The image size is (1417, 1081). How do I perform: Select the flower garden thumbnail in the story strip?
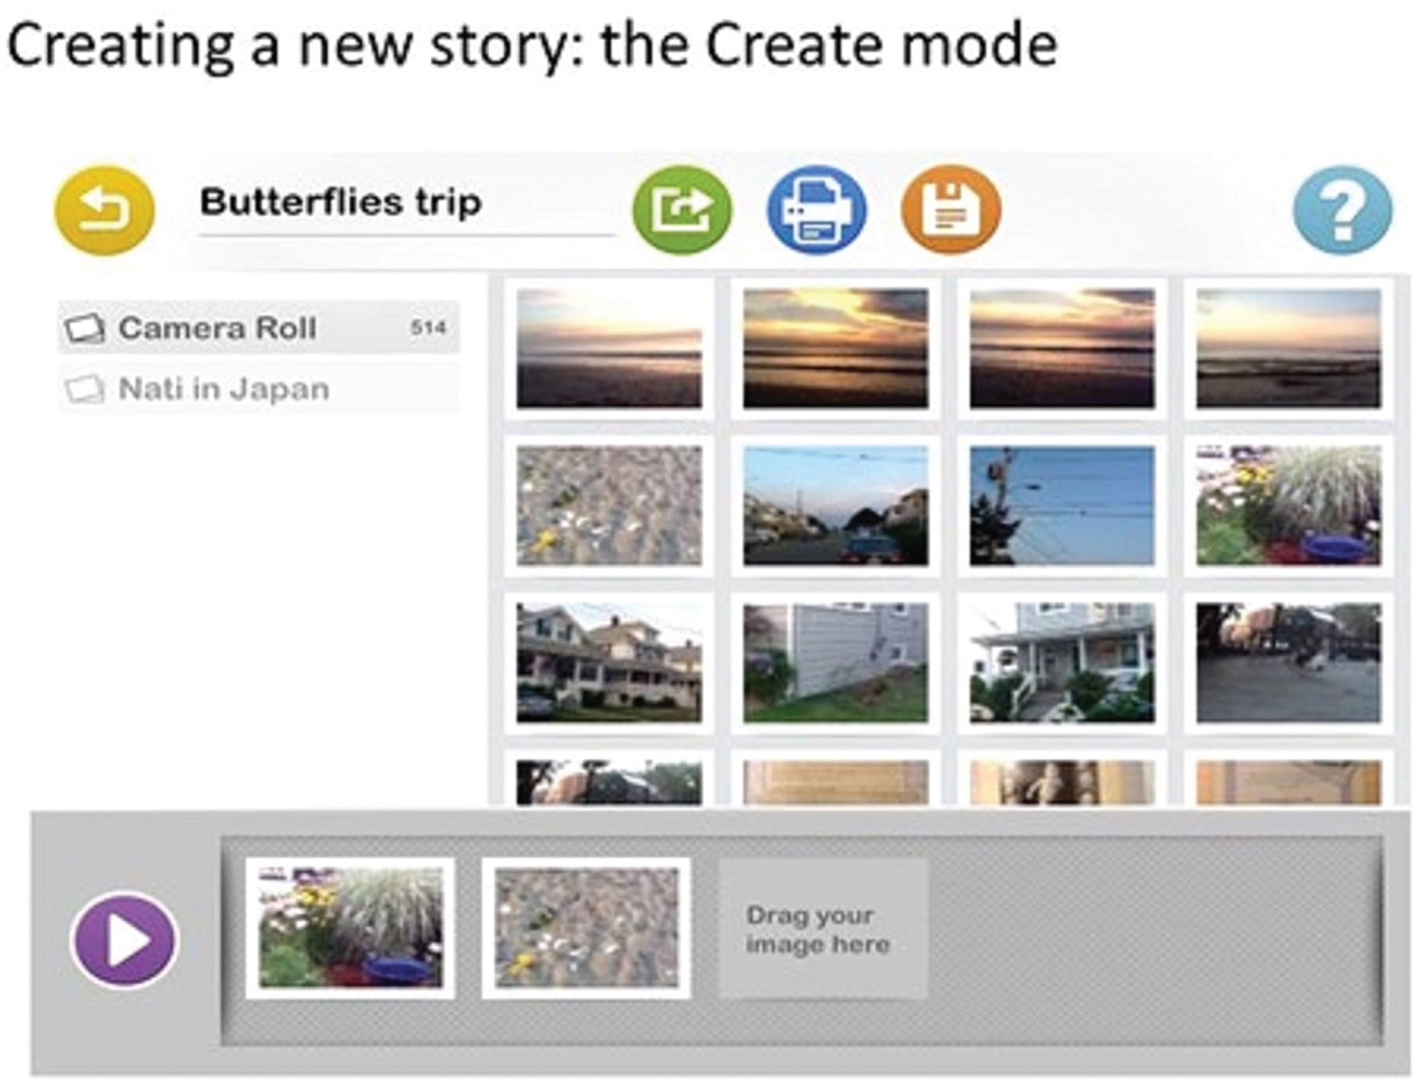coord(350,928)
